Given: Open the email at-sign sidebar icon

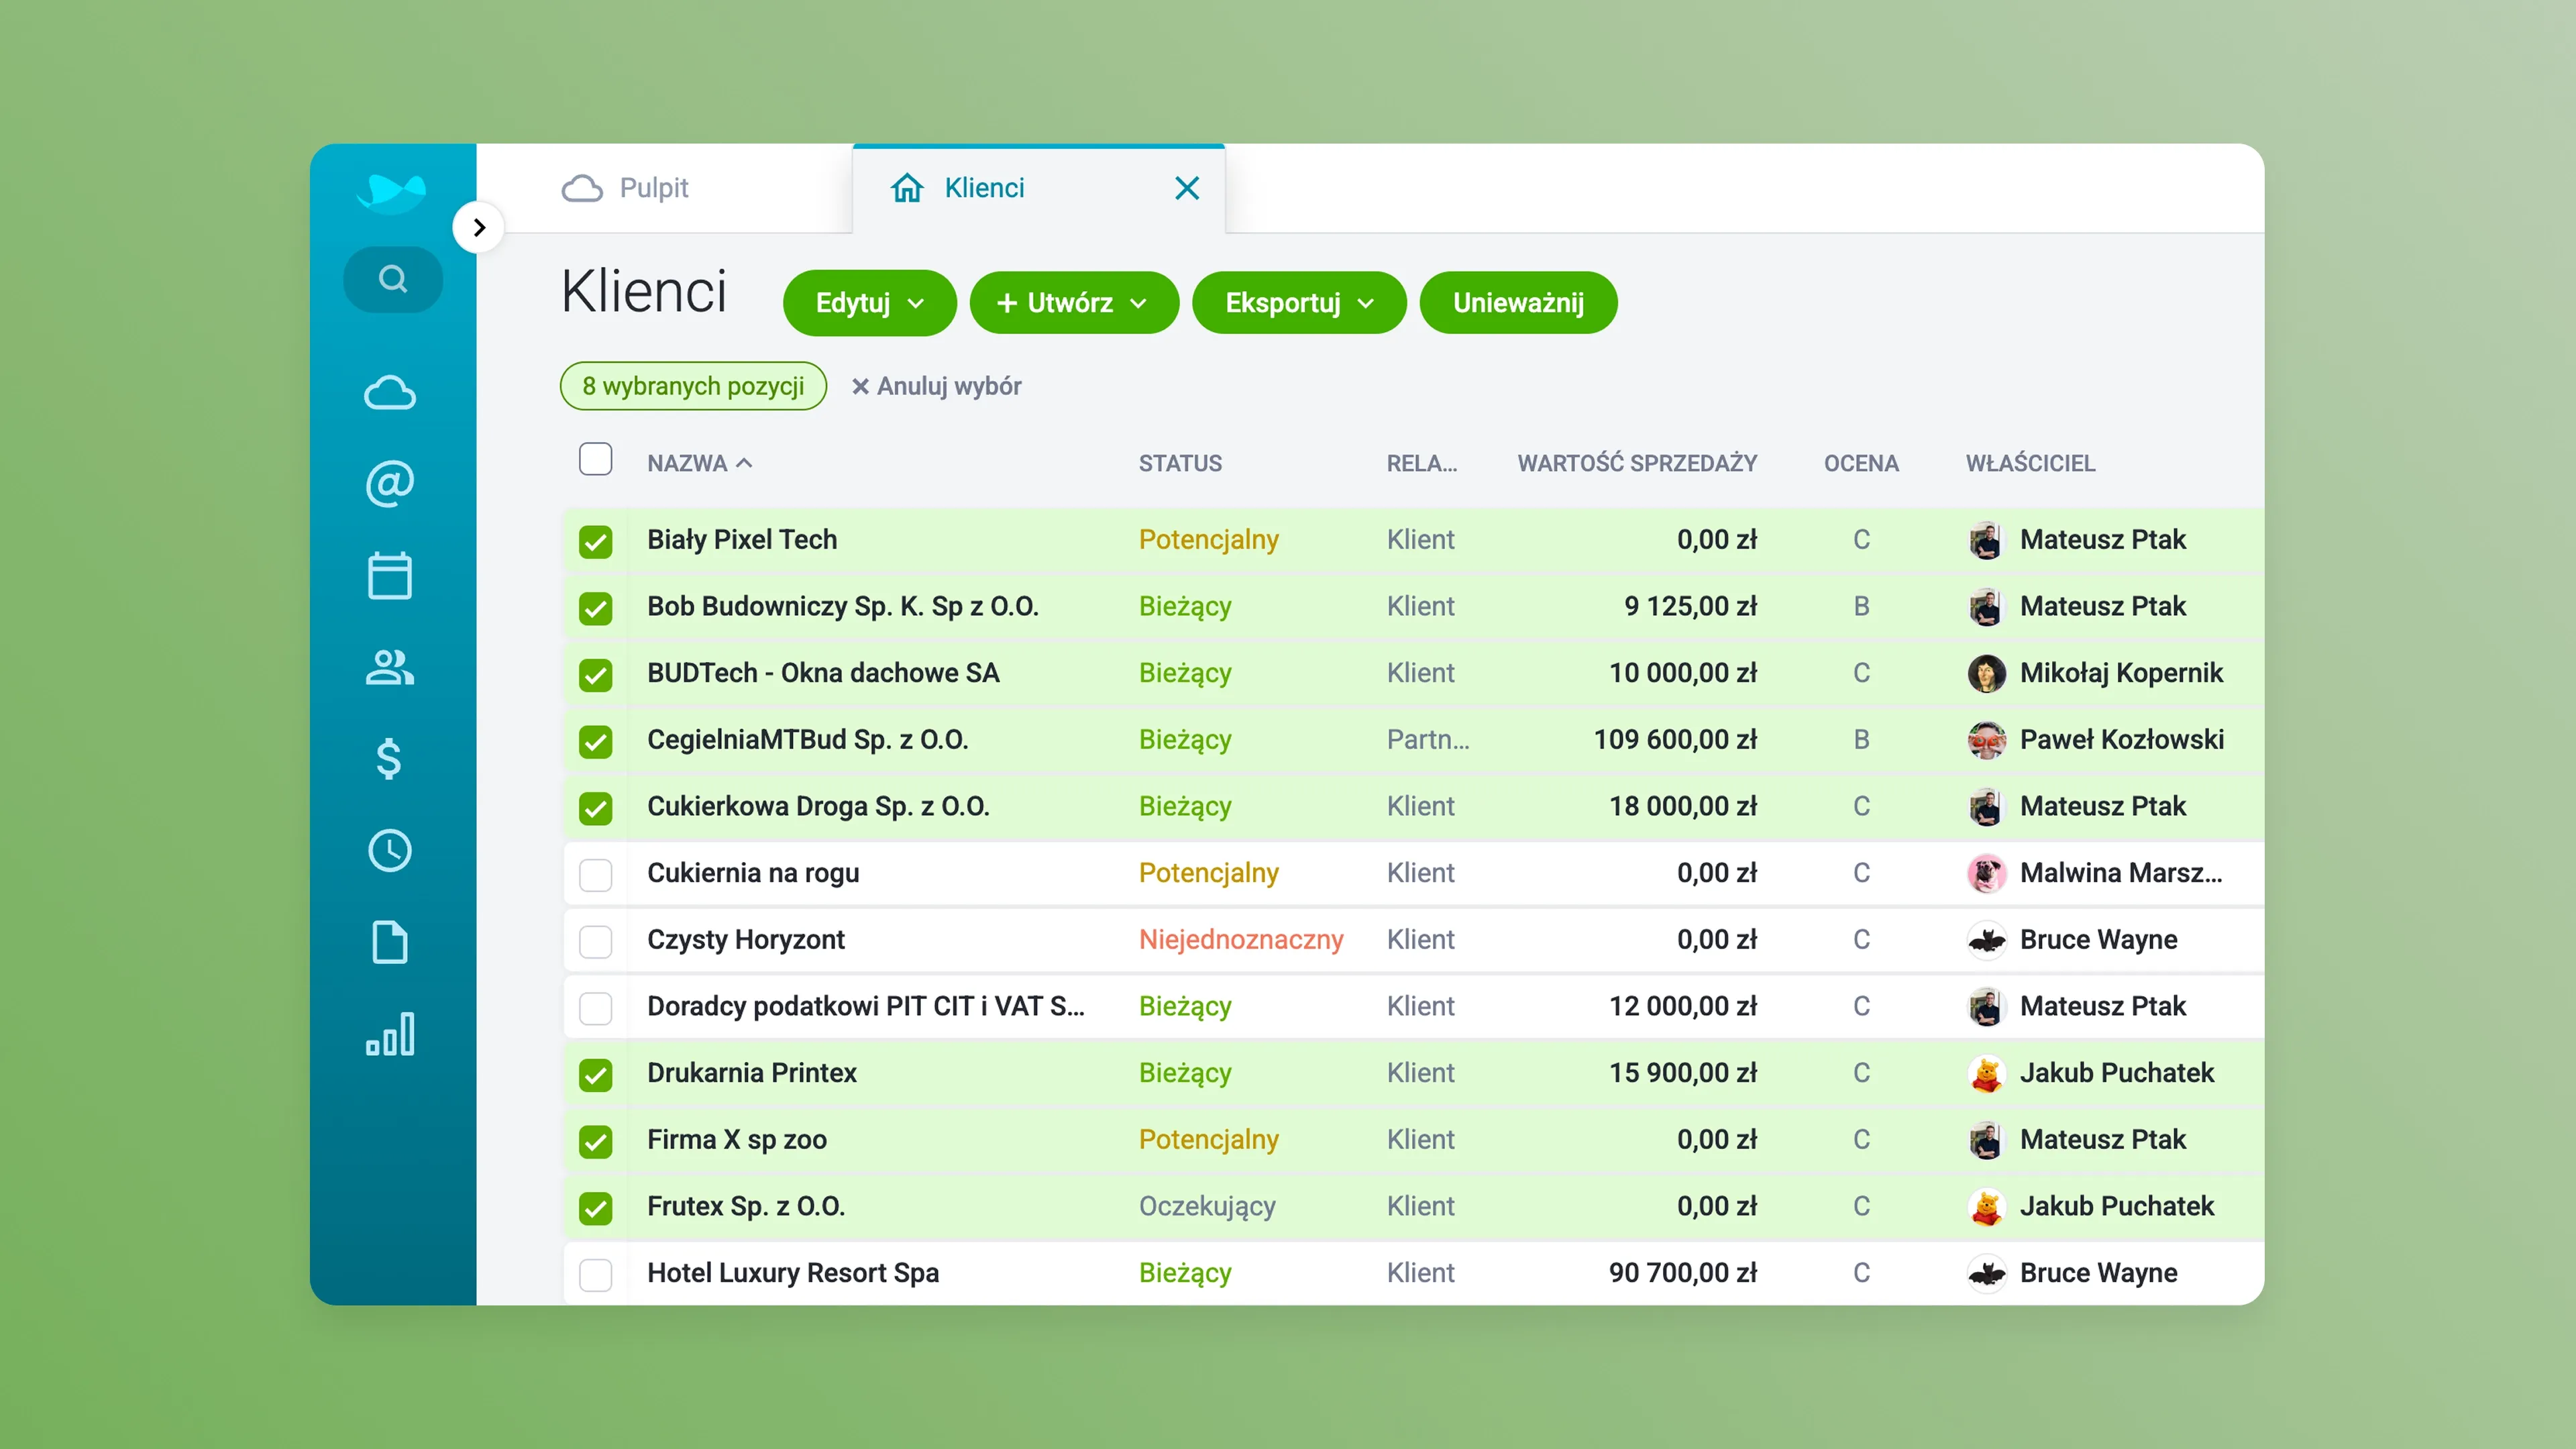Looking at the screenshot, I should (389, 484).
